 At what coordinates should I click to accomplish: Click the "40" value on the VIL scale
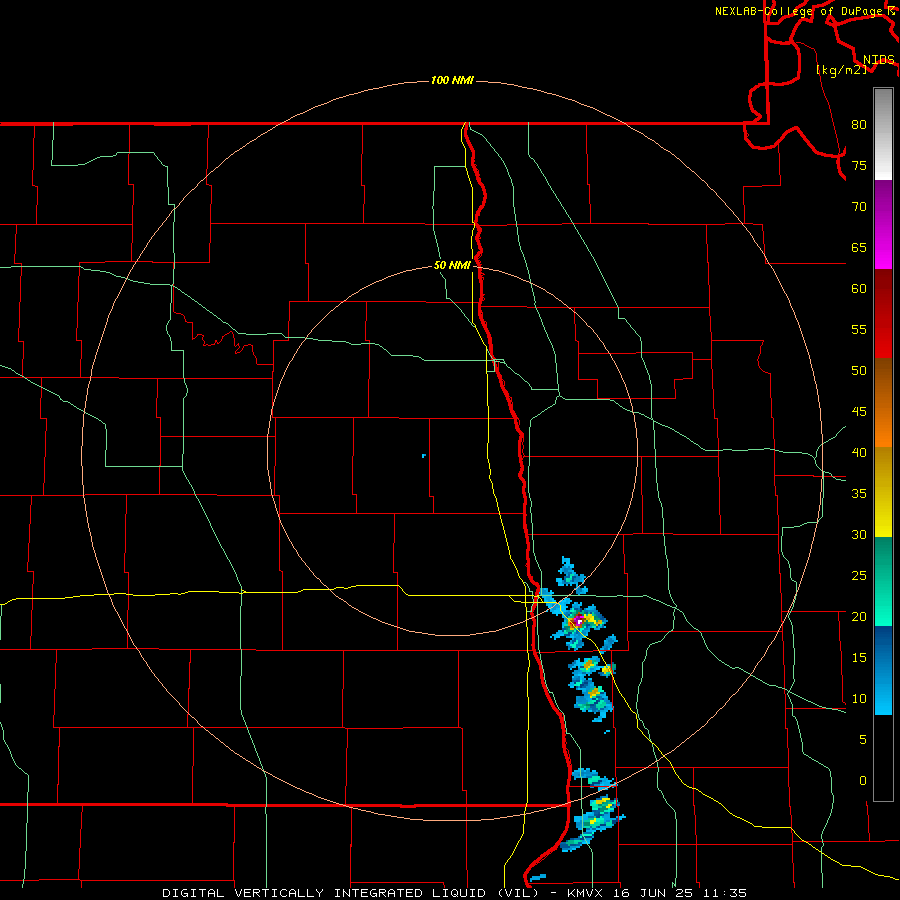pos(859,452)
